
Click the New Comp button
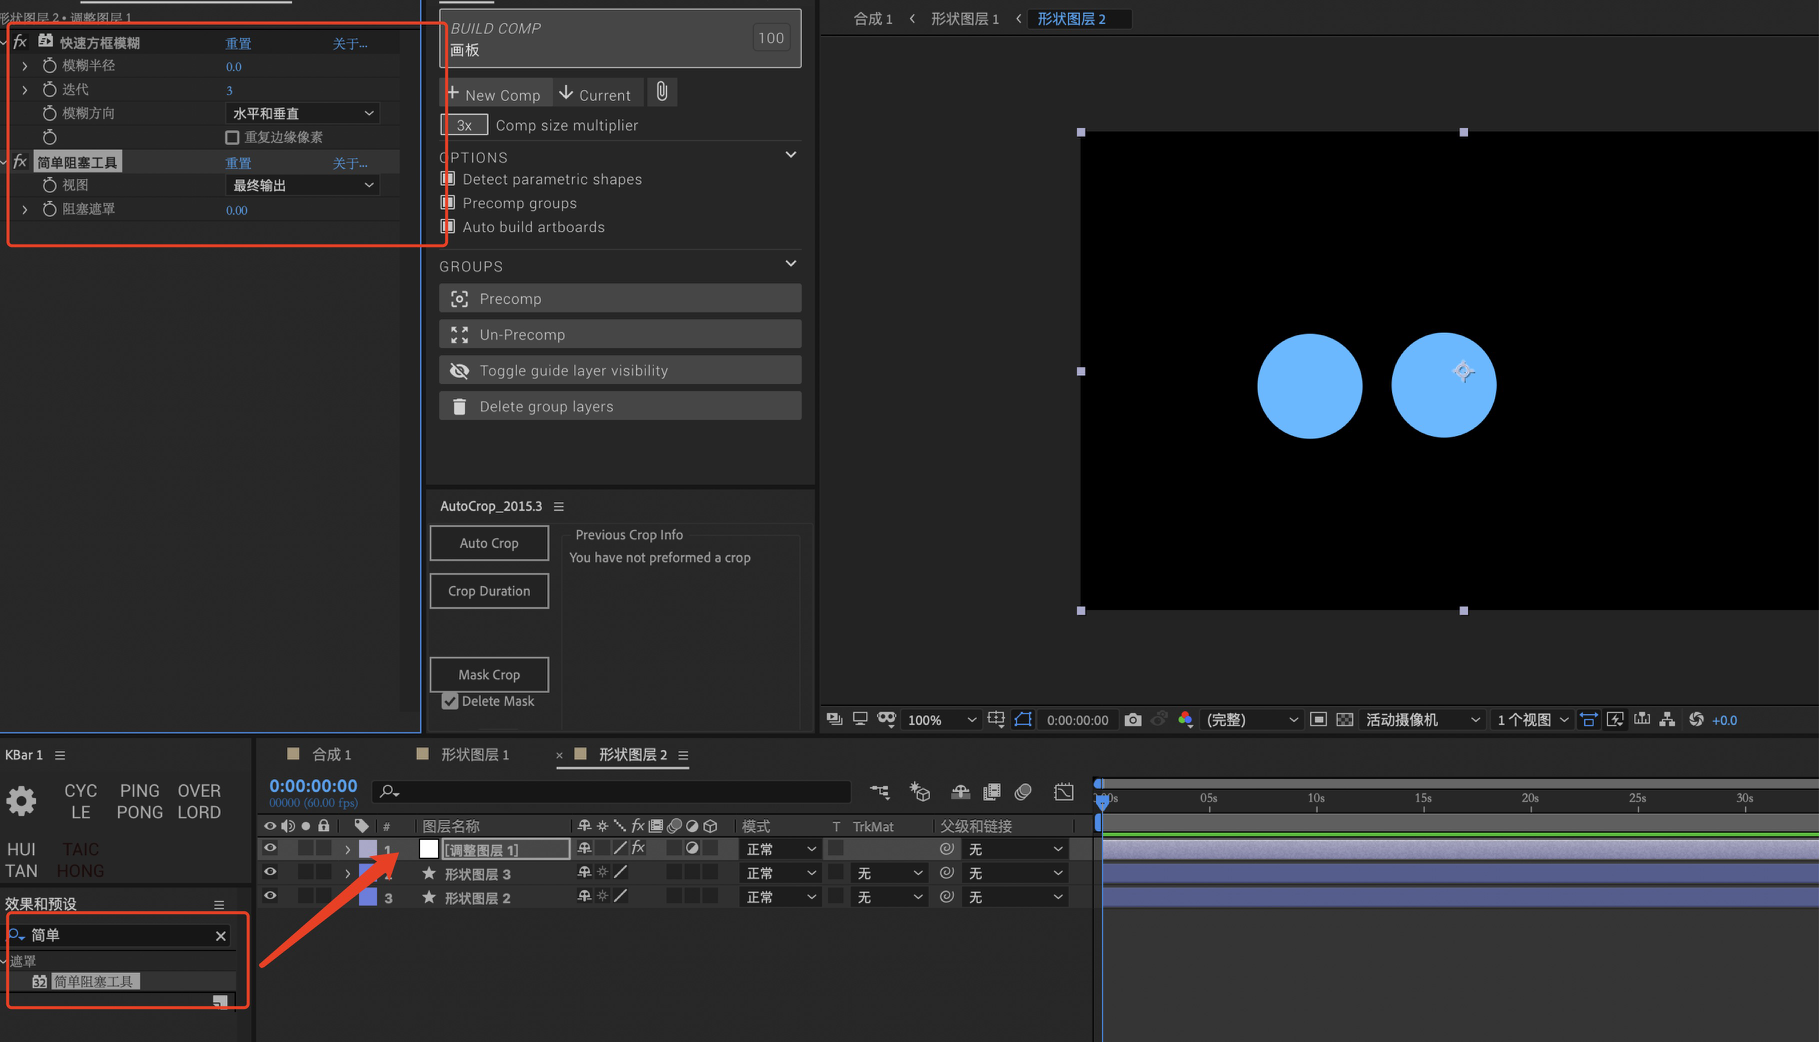(x=495, y=94)
